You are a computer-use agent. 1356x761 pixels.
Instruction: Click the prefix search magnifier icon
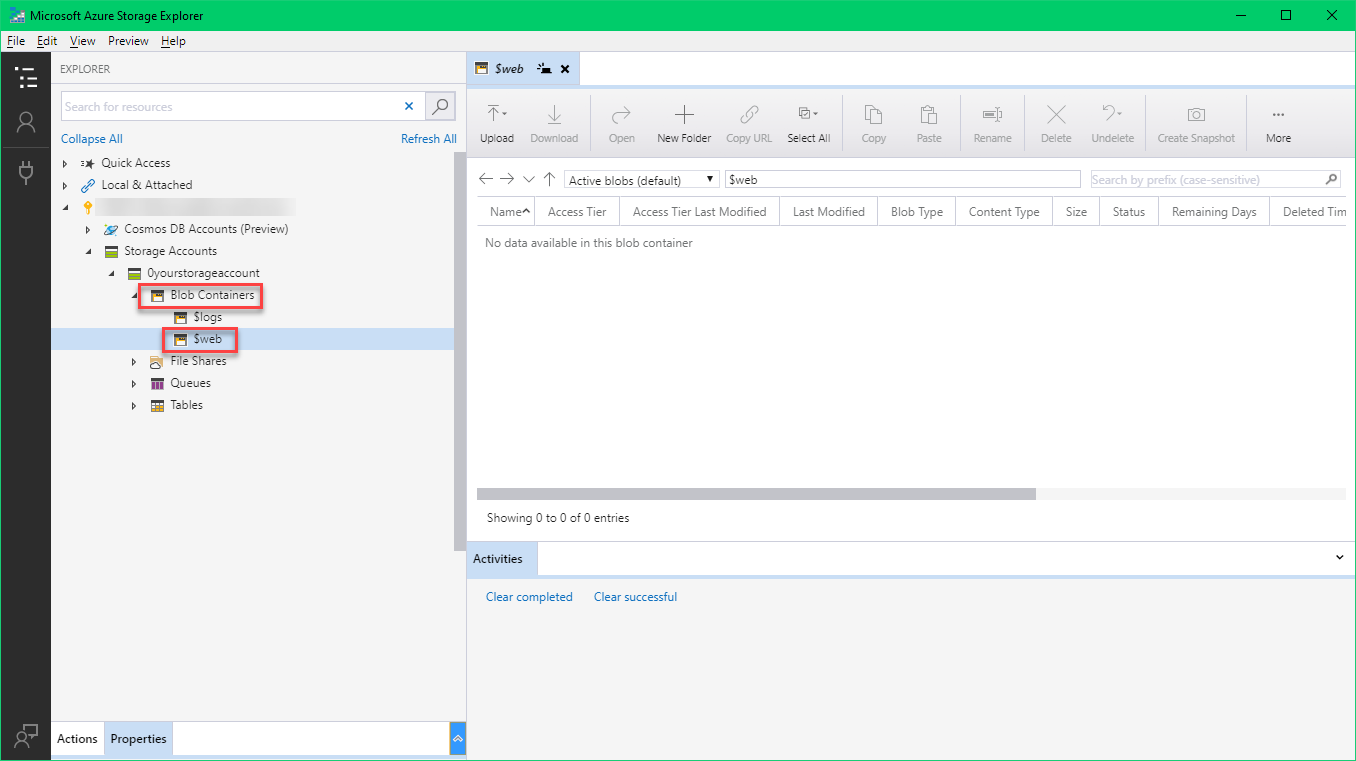click(x=1331, y=179)
